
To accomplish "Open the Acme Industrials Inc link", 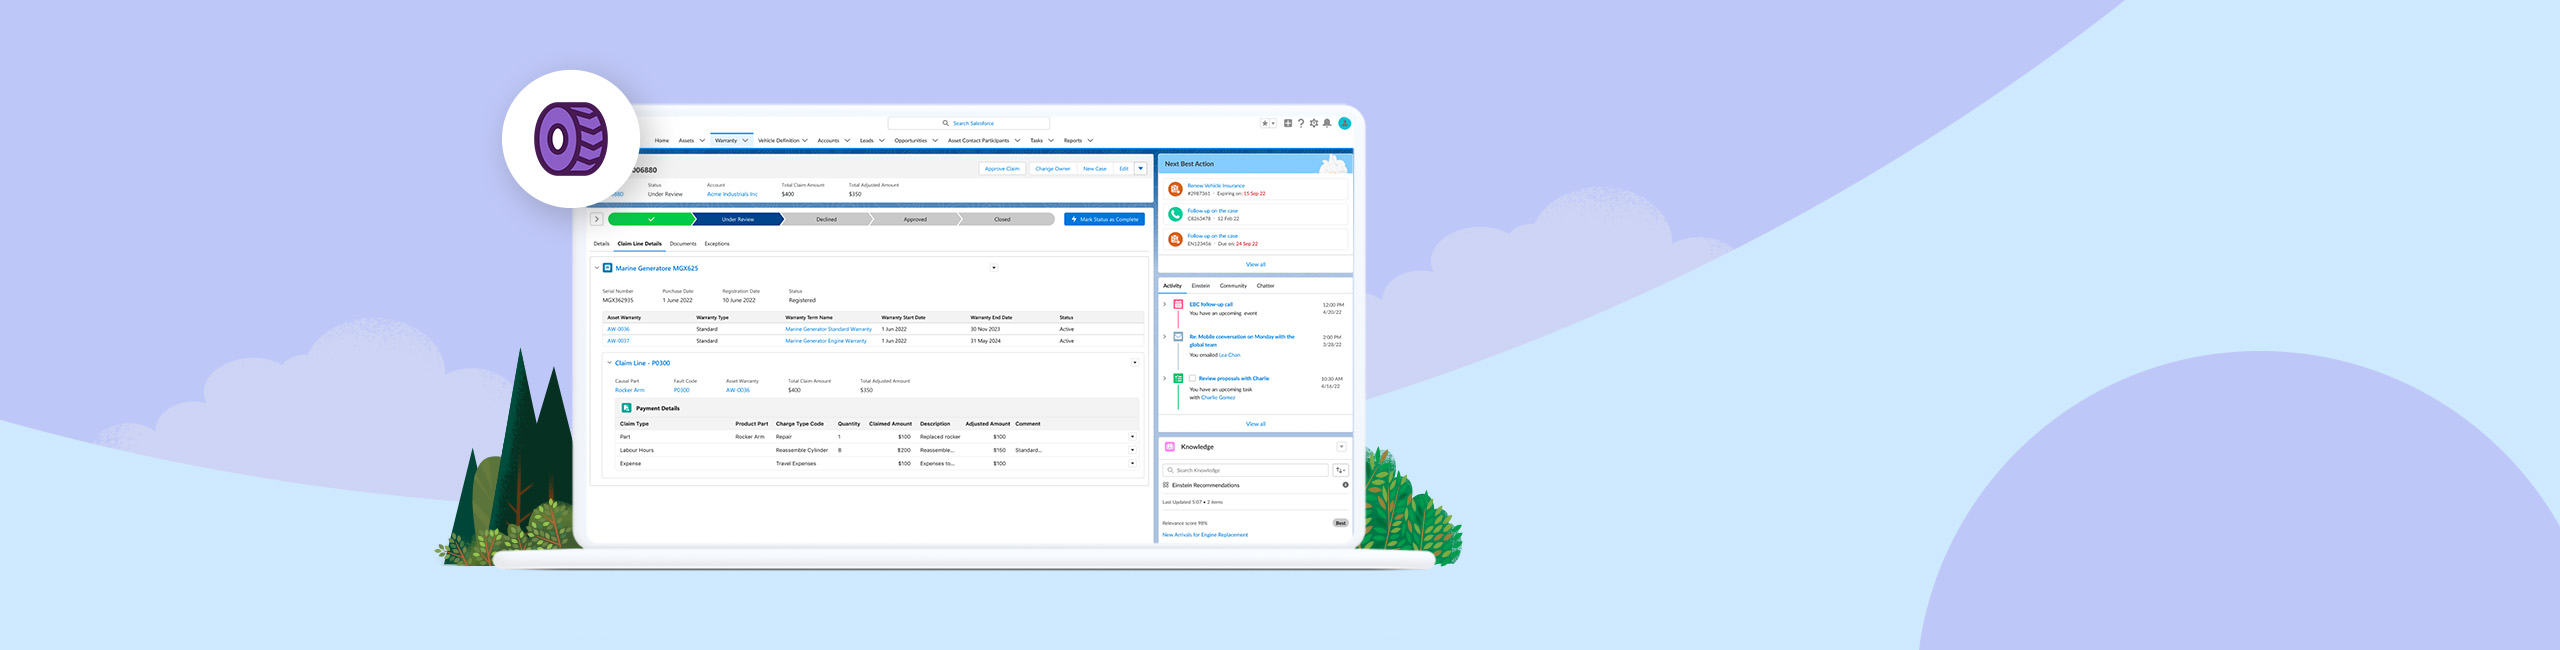I will 732,194.
